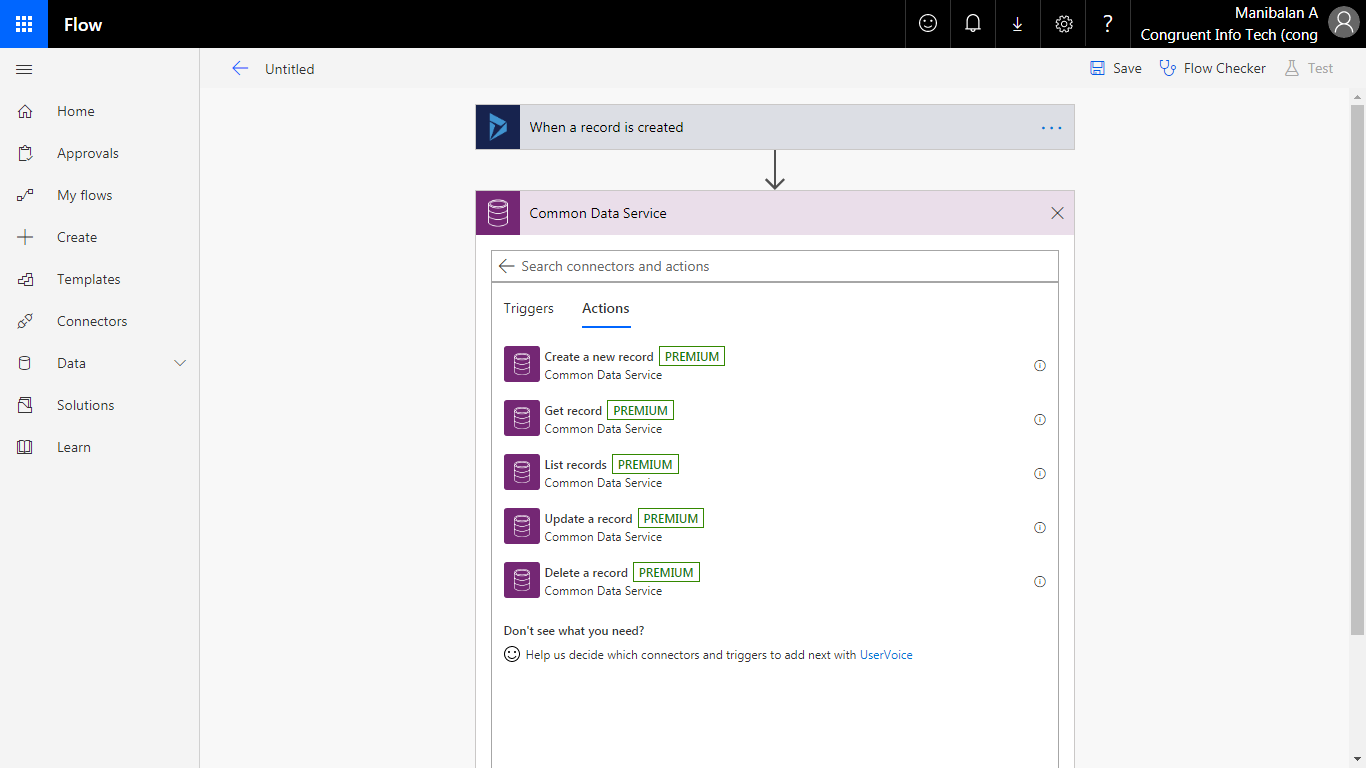Screen dimensions: 1366x768
Task: Show info for Get record
Action: 1040,420
